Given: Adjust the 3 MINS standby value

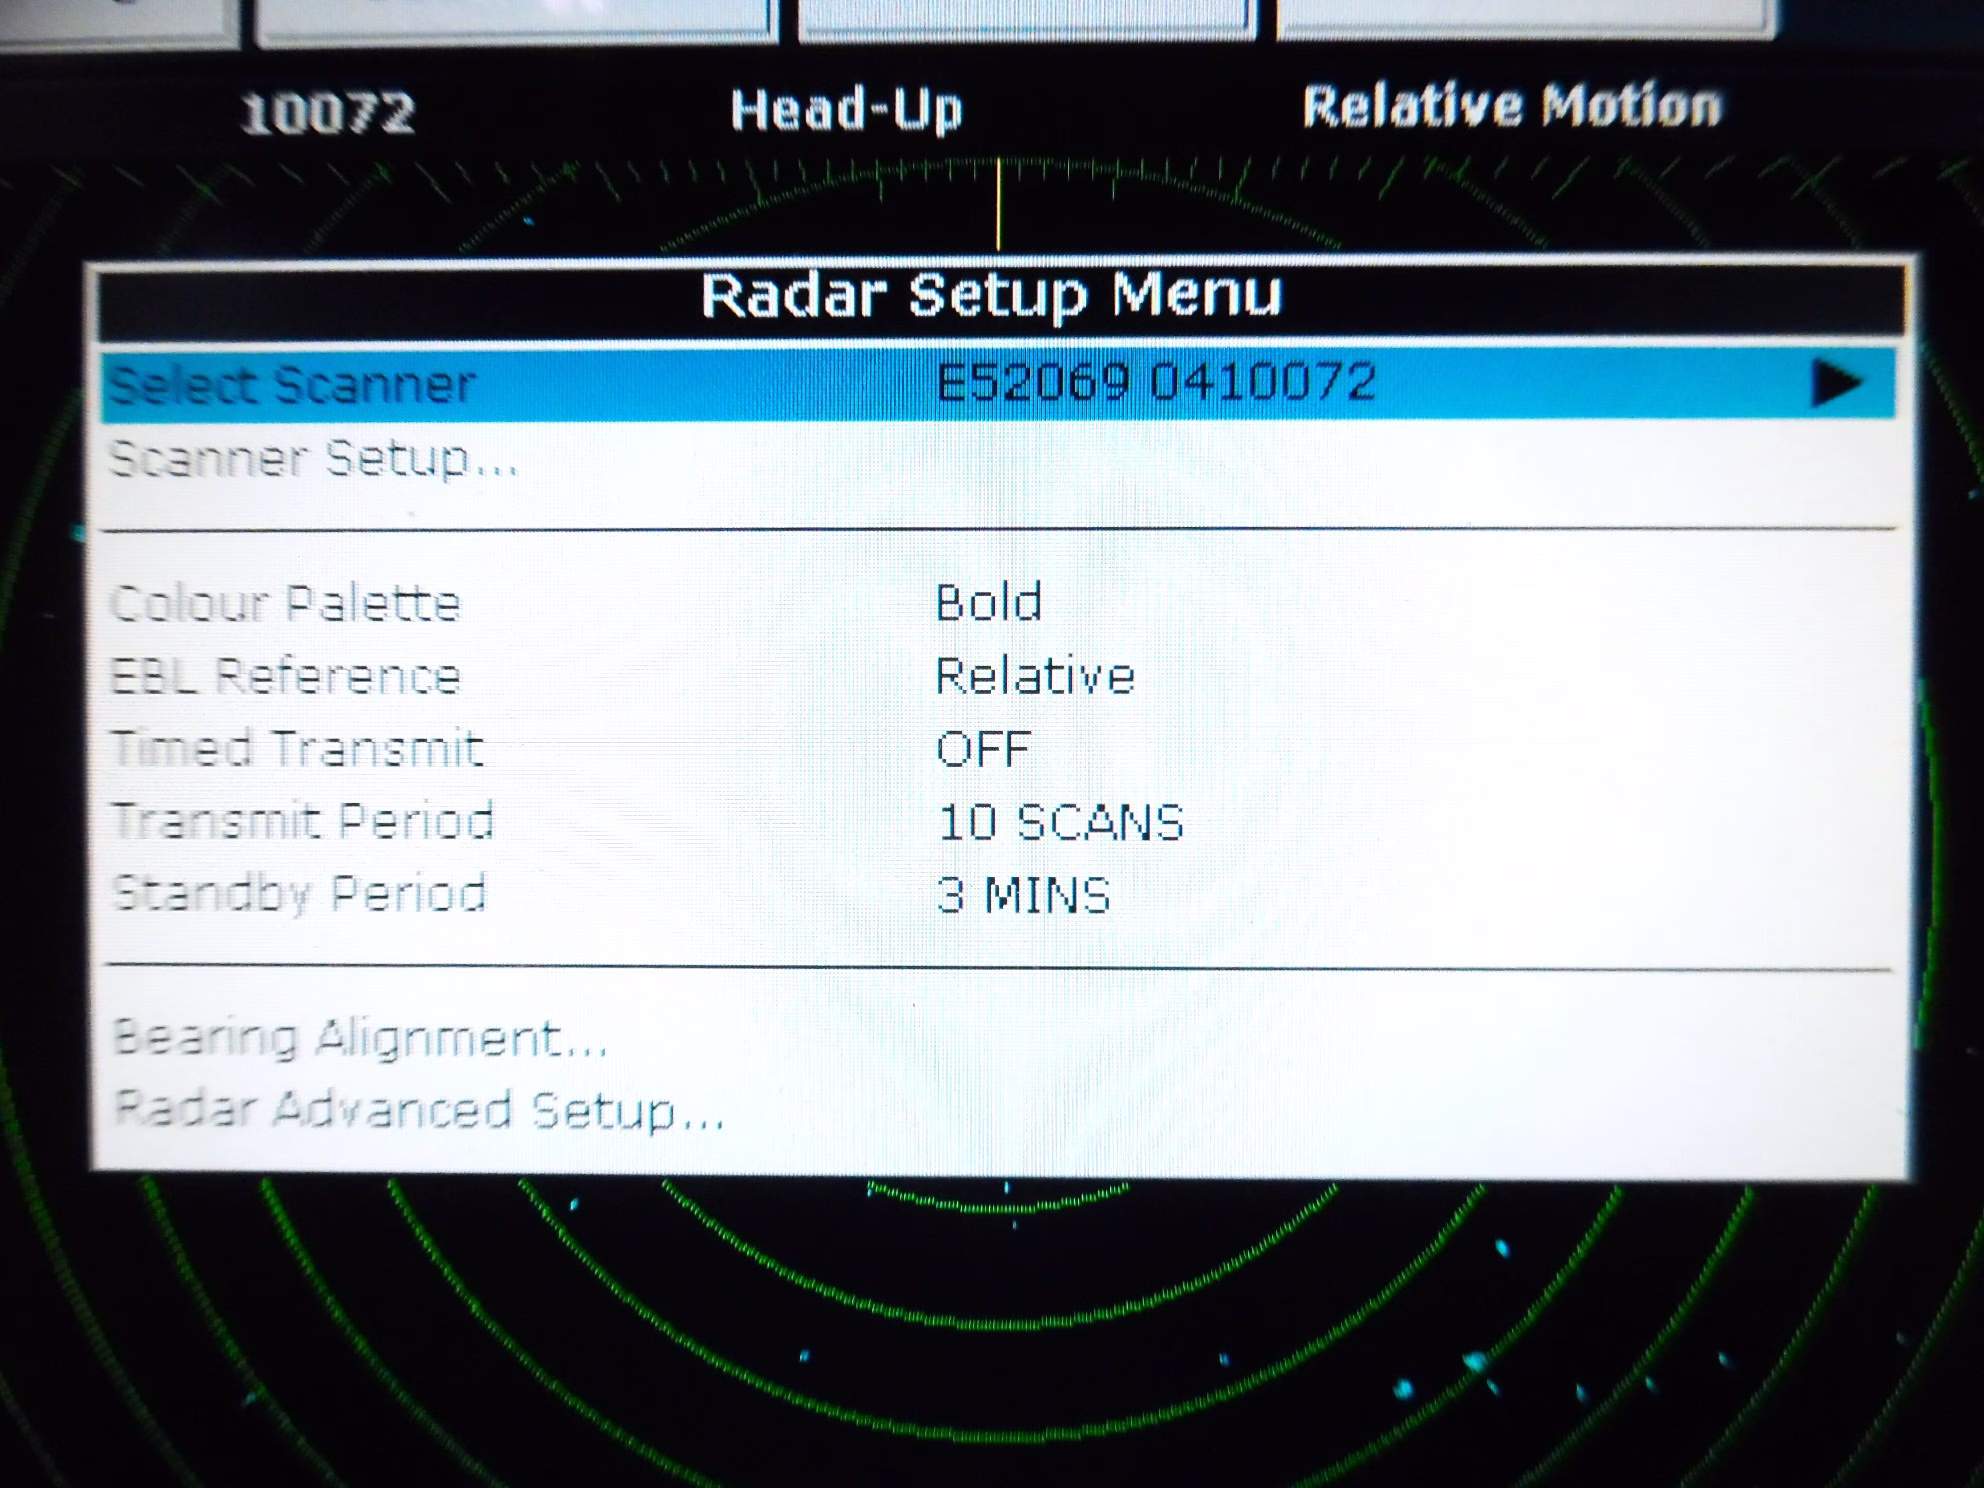Looking at the screenshot, I should click(x=1023, y=896).
